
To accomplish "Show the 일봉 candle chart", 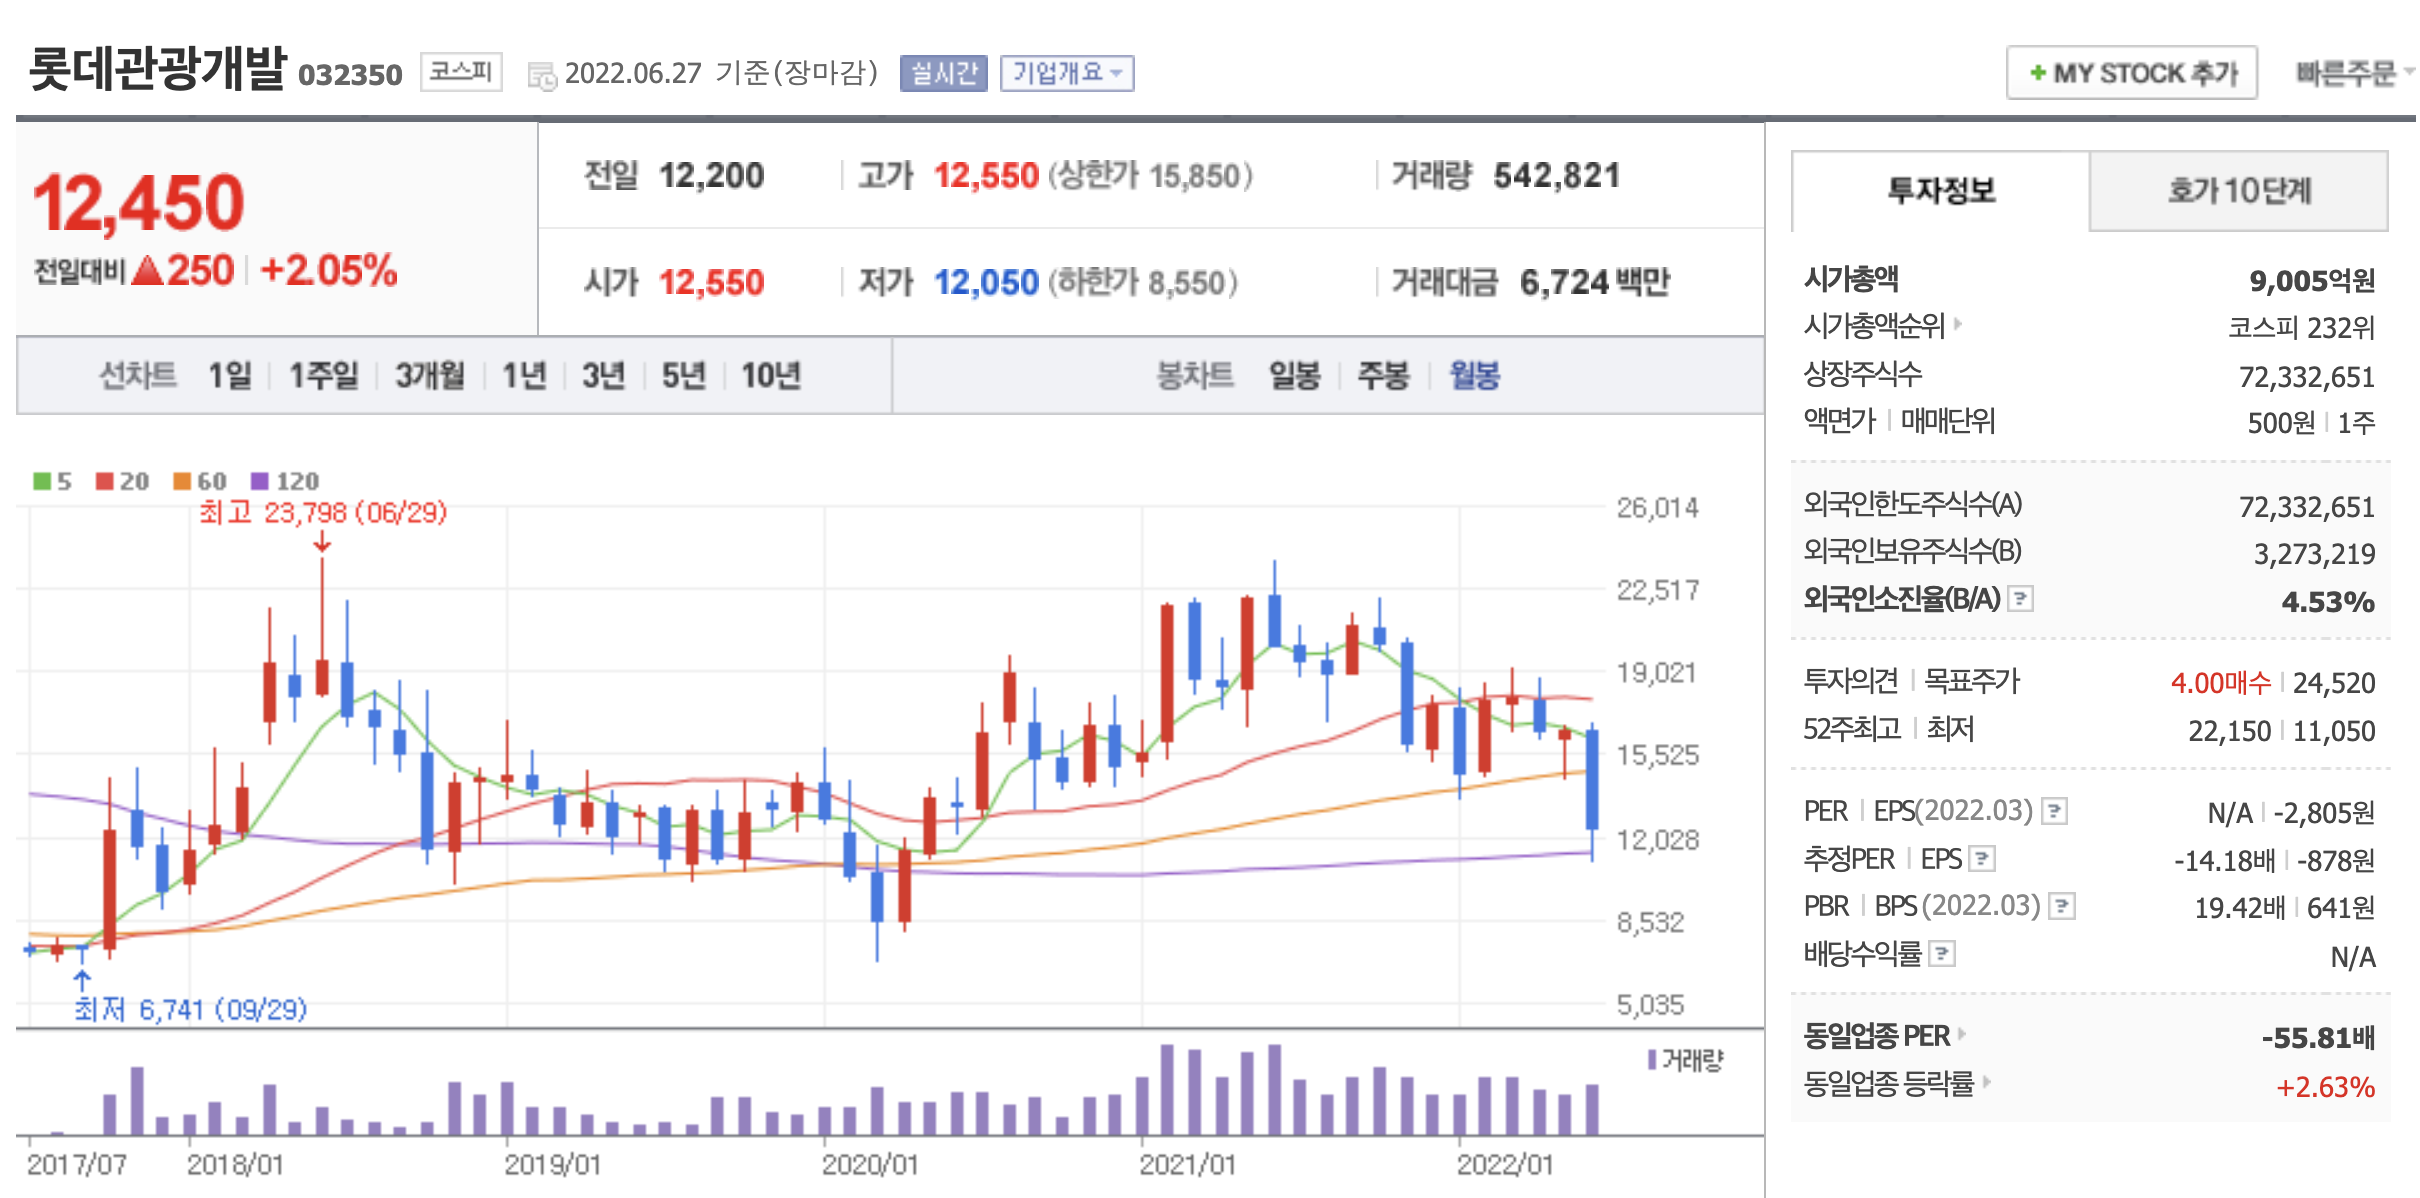I will [1295, 376].
